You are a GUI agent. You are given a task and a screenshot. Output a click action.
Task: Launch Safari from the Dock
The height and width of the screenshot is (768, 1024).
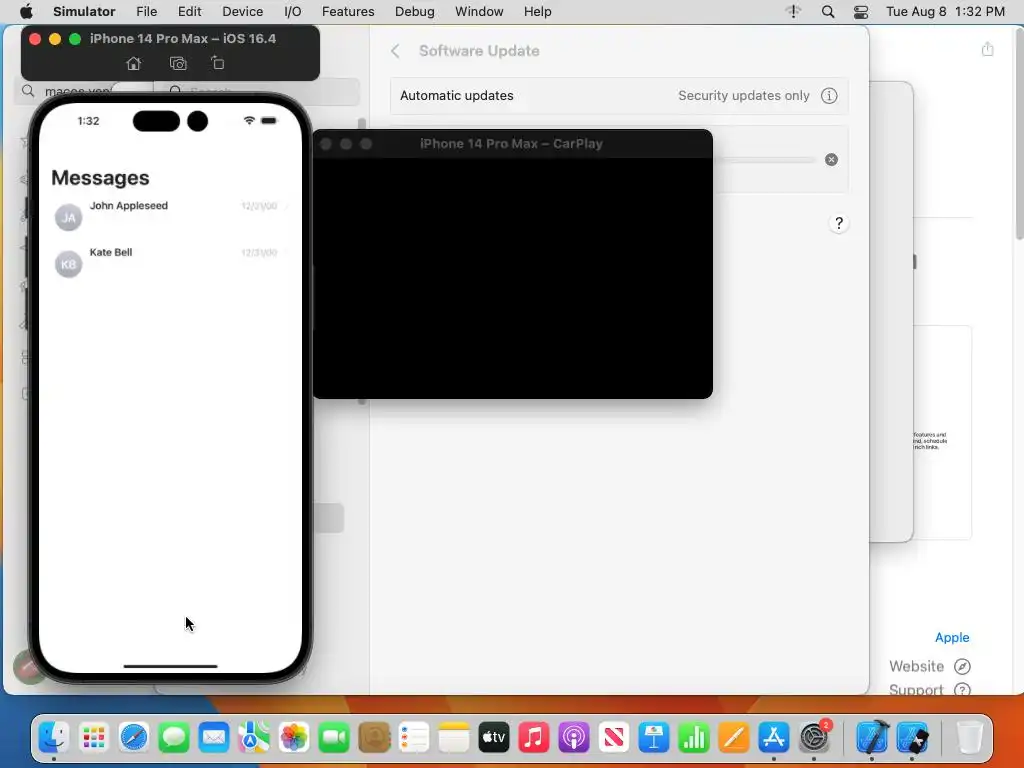pyautogui.click(x=134, y=738)
